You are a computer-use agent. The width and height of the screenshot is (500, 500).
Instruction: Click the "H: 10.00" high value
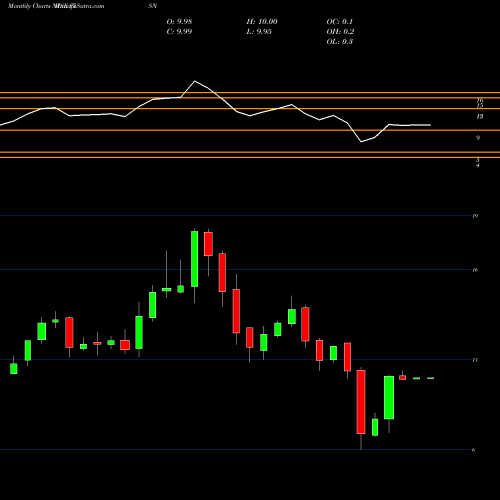point(262,22)
